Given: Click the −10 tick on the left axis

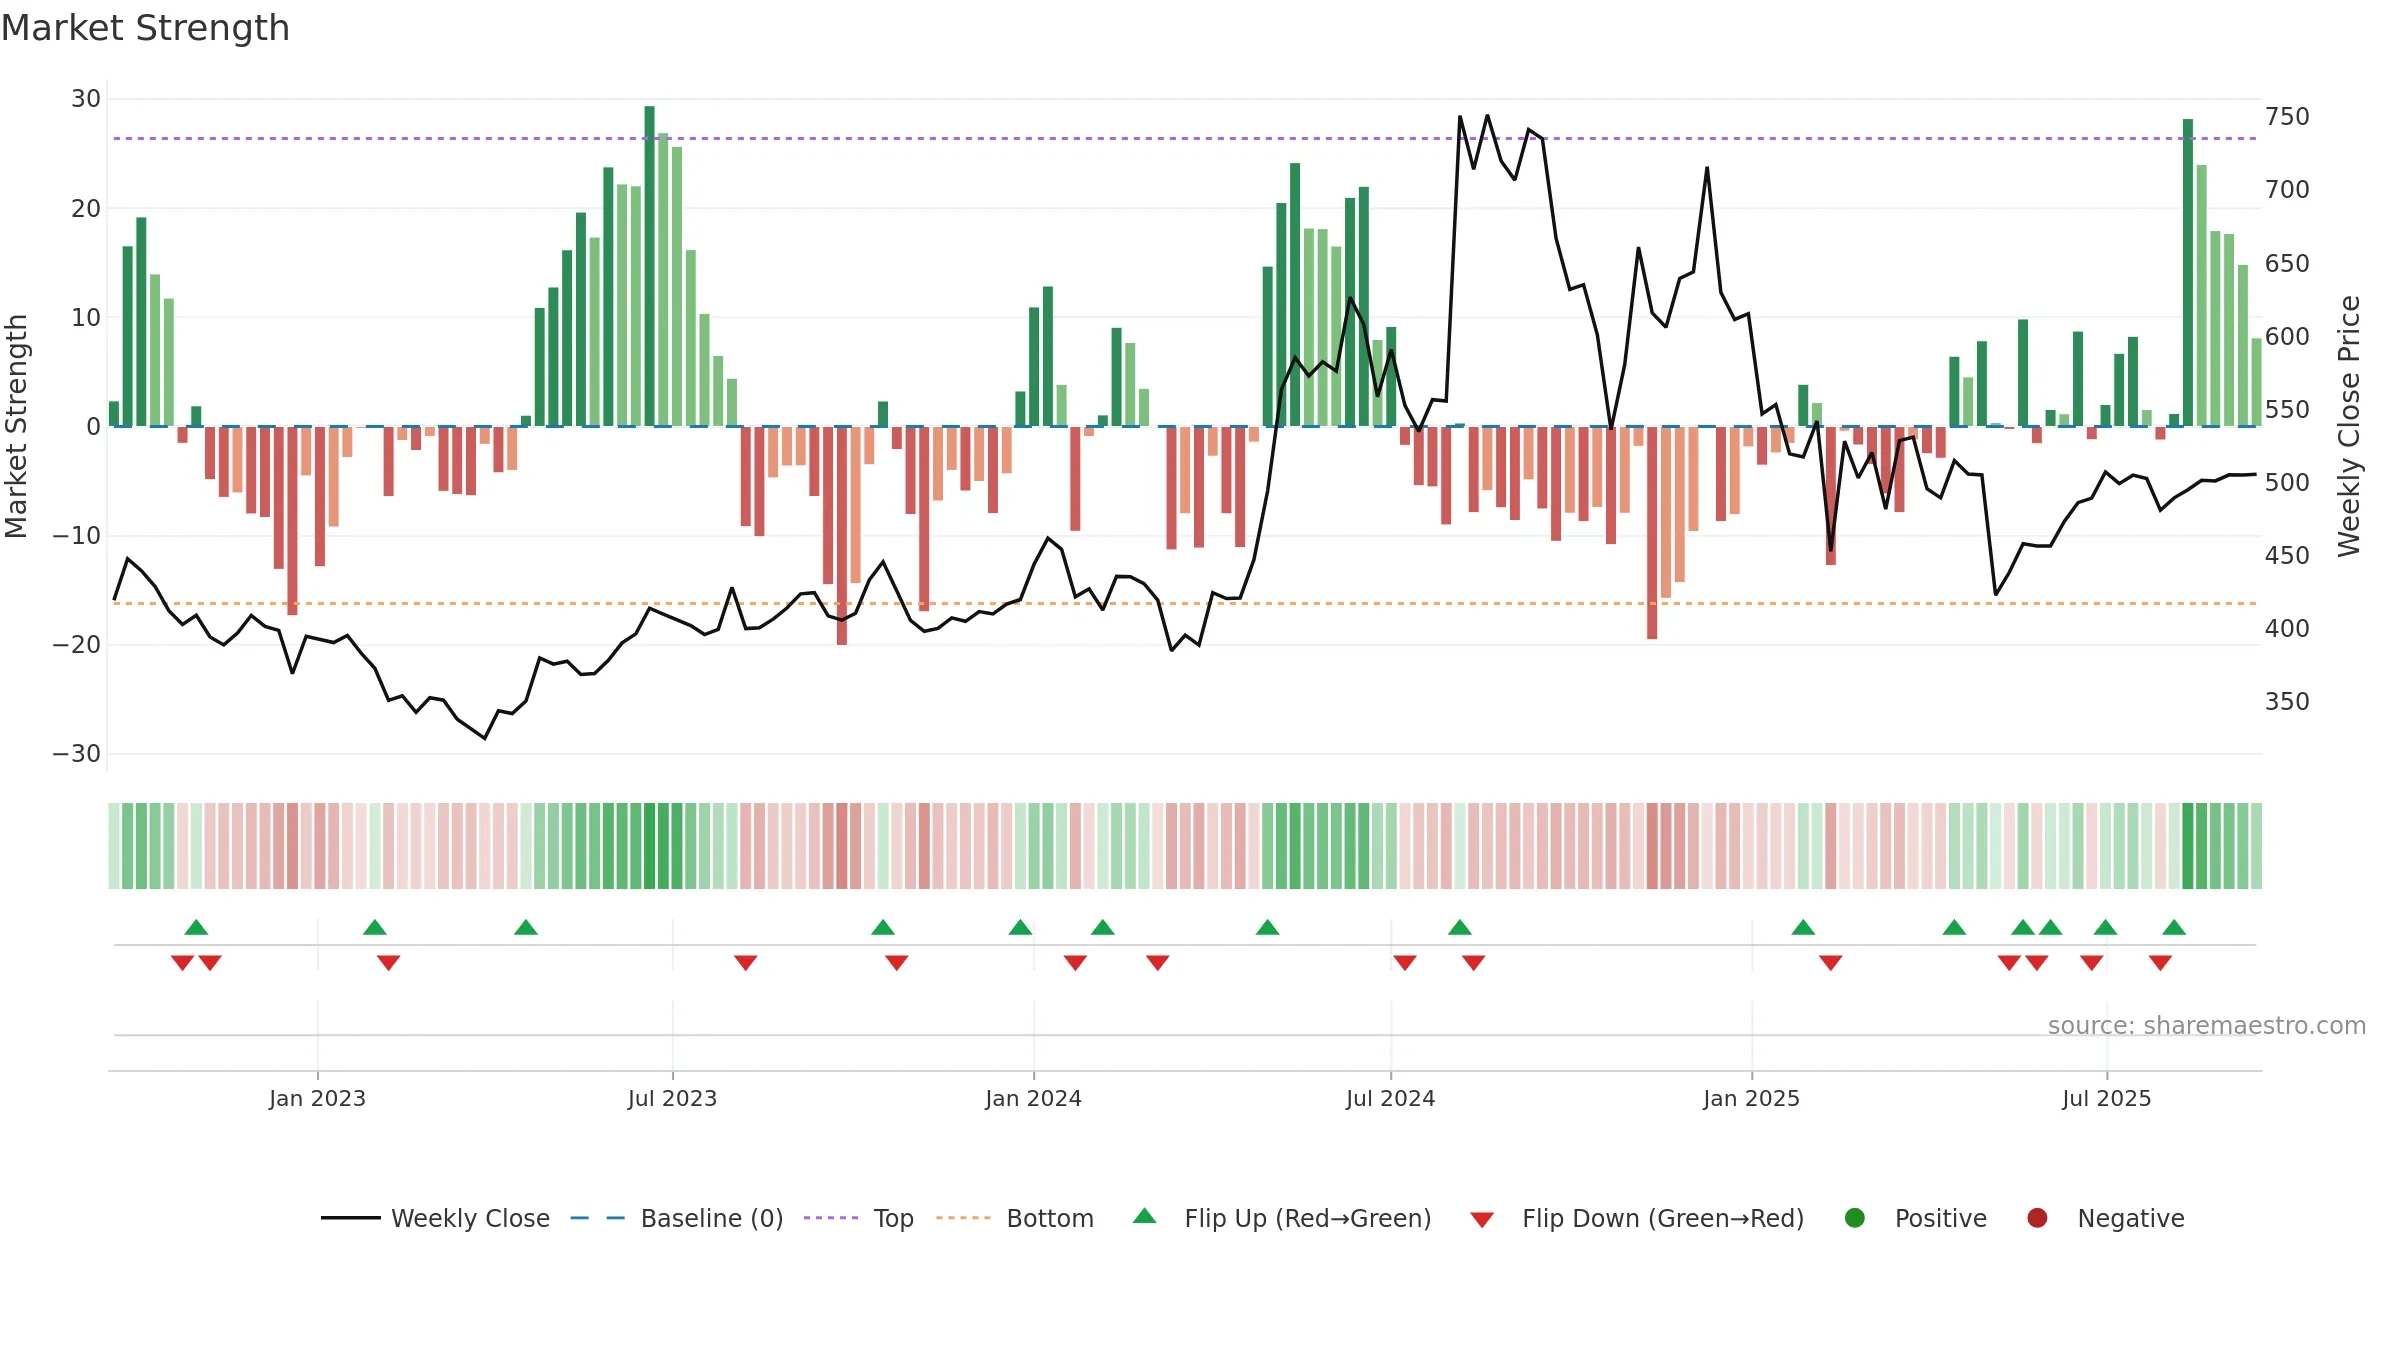Looking at the screenshot, I should pos(77,536).
